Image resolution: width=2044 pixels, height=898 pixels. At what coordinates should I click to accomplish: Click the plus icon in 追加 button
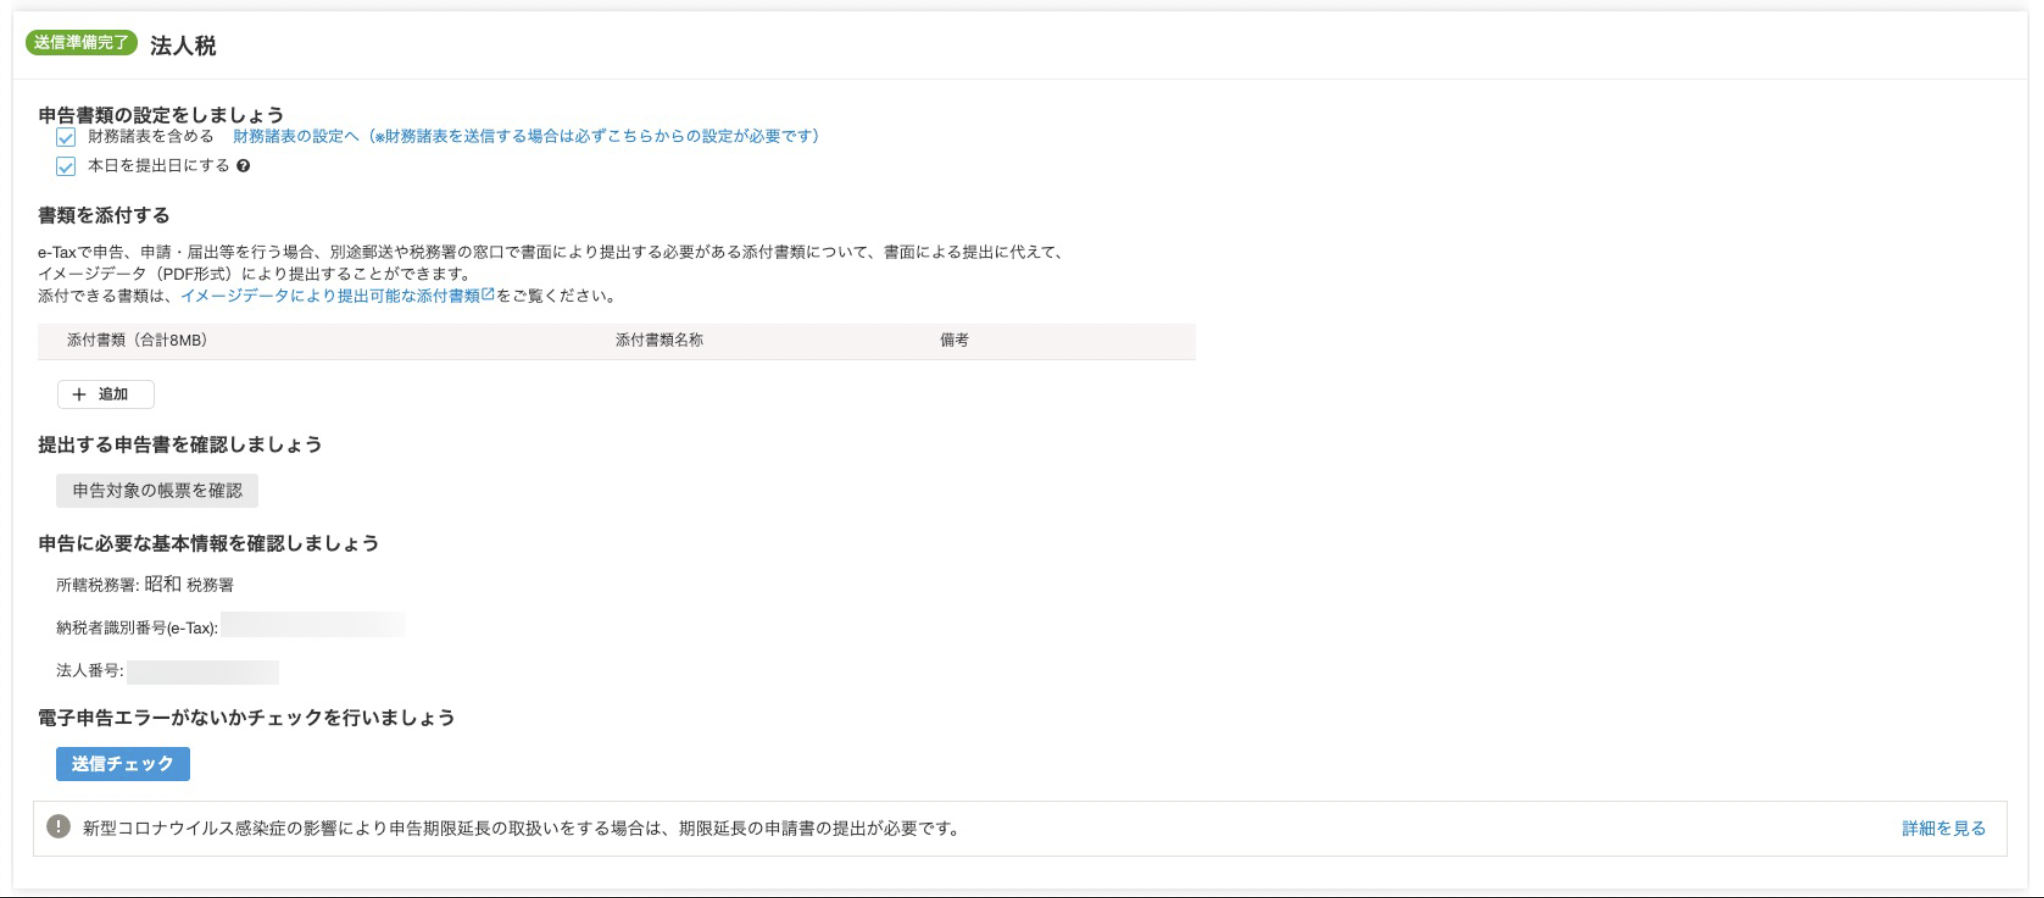(79, 394)
